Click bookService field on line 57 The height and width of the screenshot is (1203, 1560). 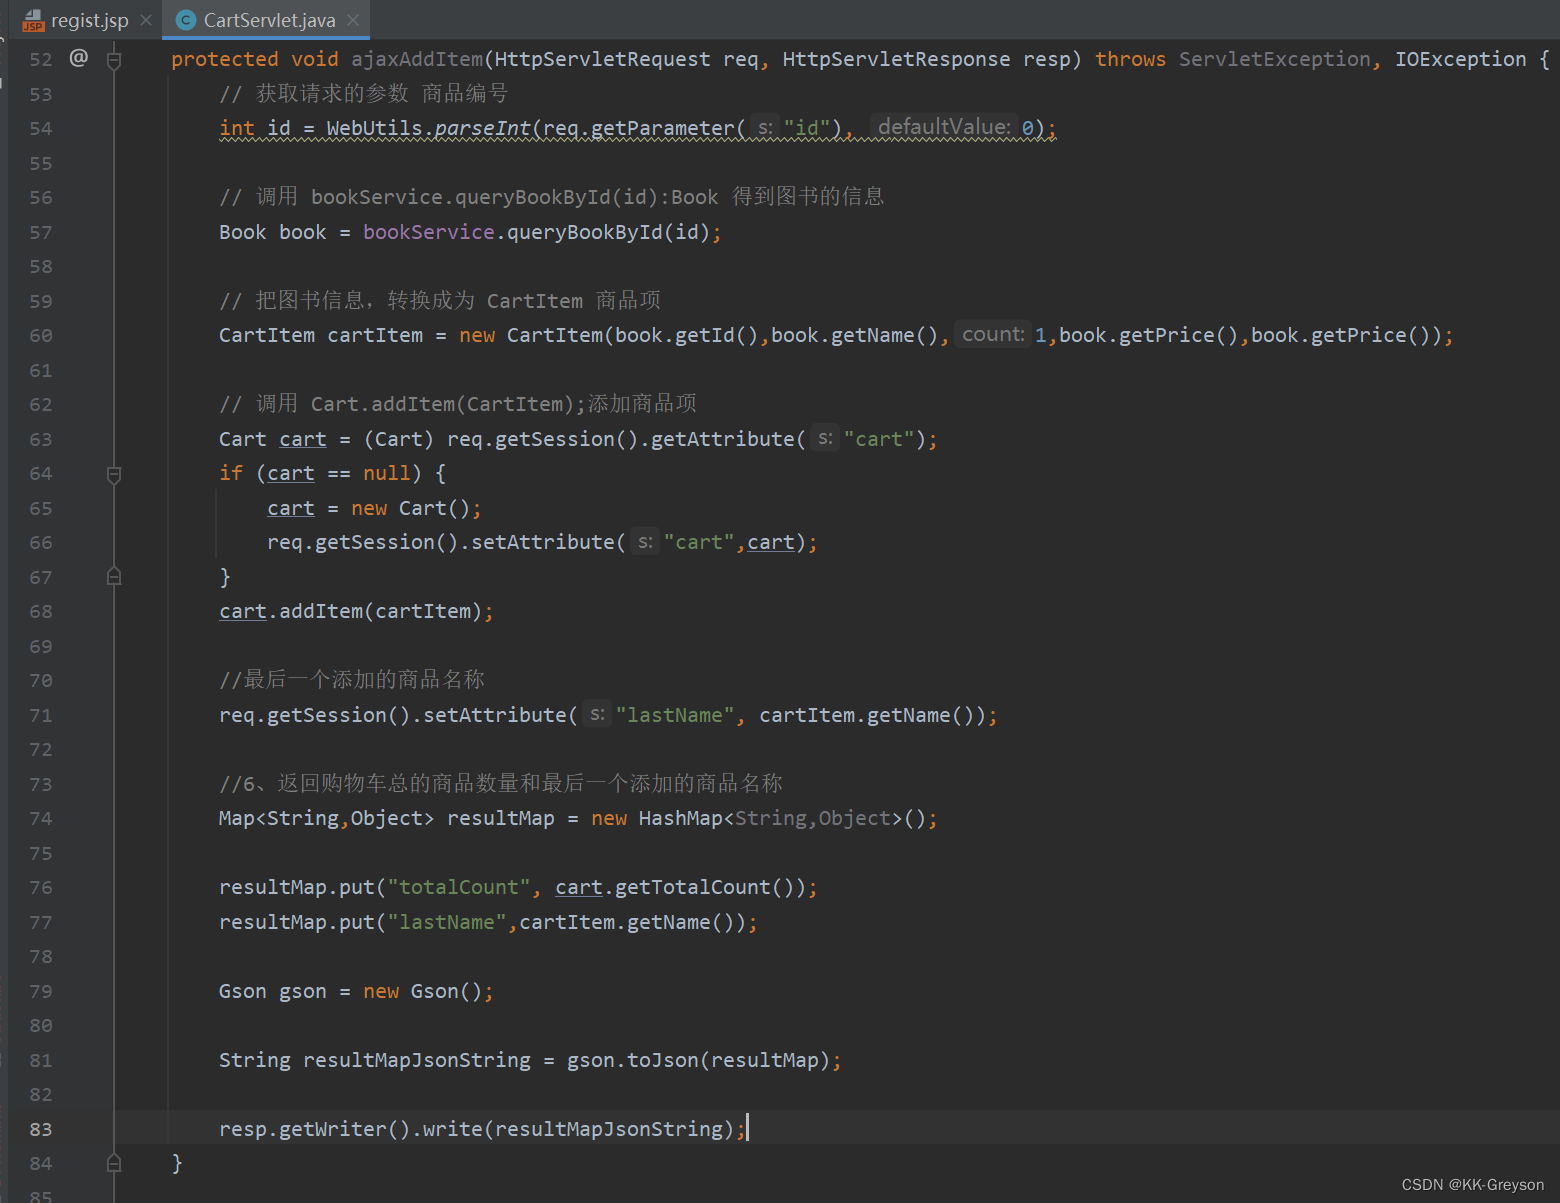[x=429, y=232]
